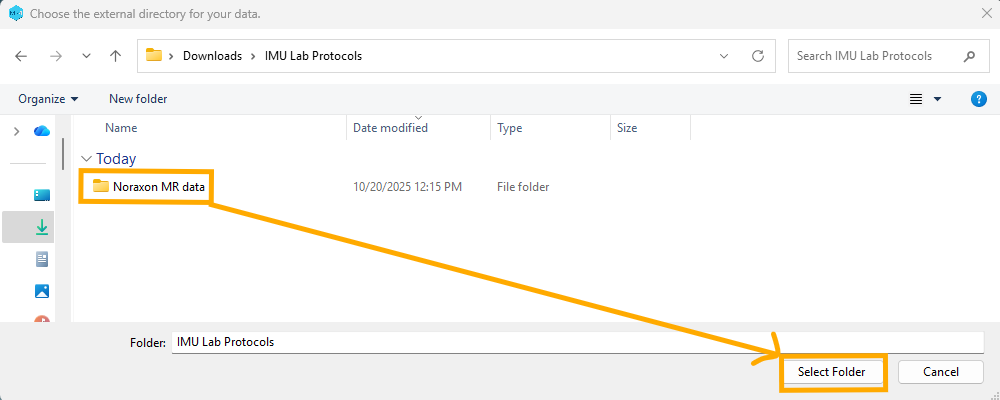Open Documents in the sidebar
Viewport: 1000px width, 400px height.
(42, 259)
